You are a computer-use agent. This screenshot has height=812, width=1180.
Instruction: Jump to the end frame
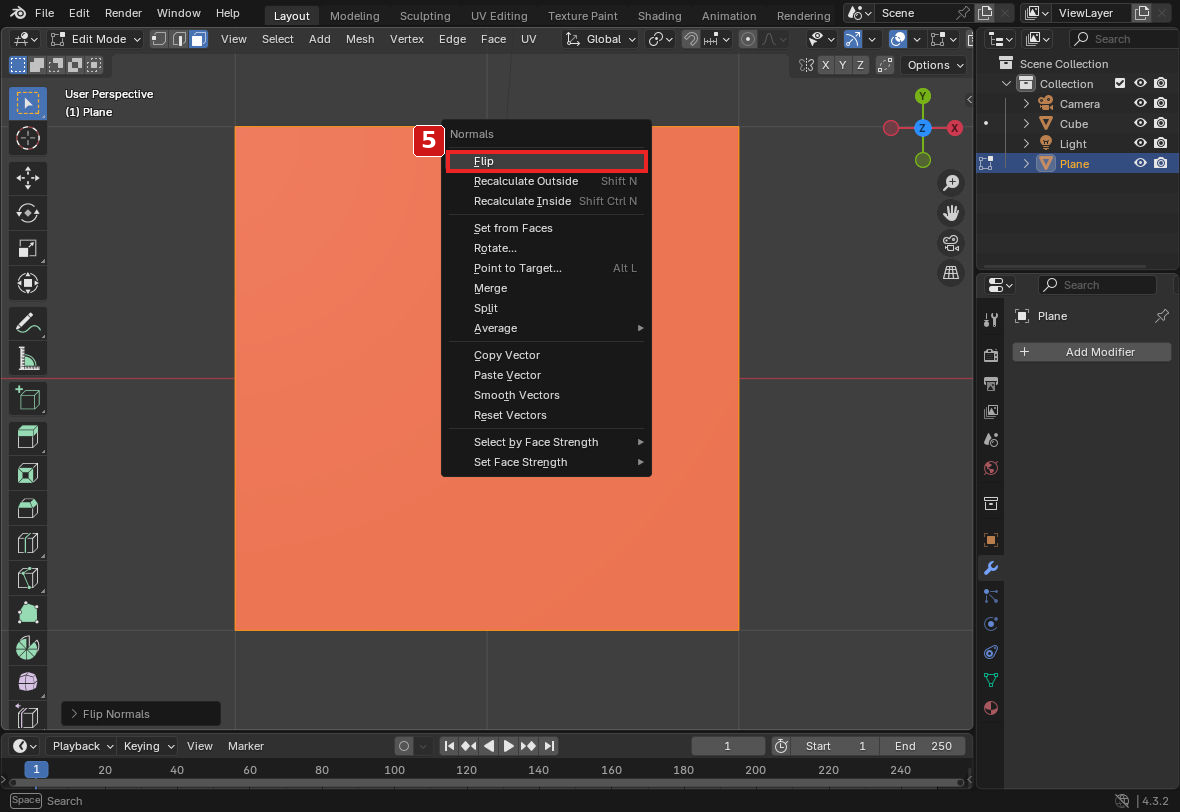[549, 747]
